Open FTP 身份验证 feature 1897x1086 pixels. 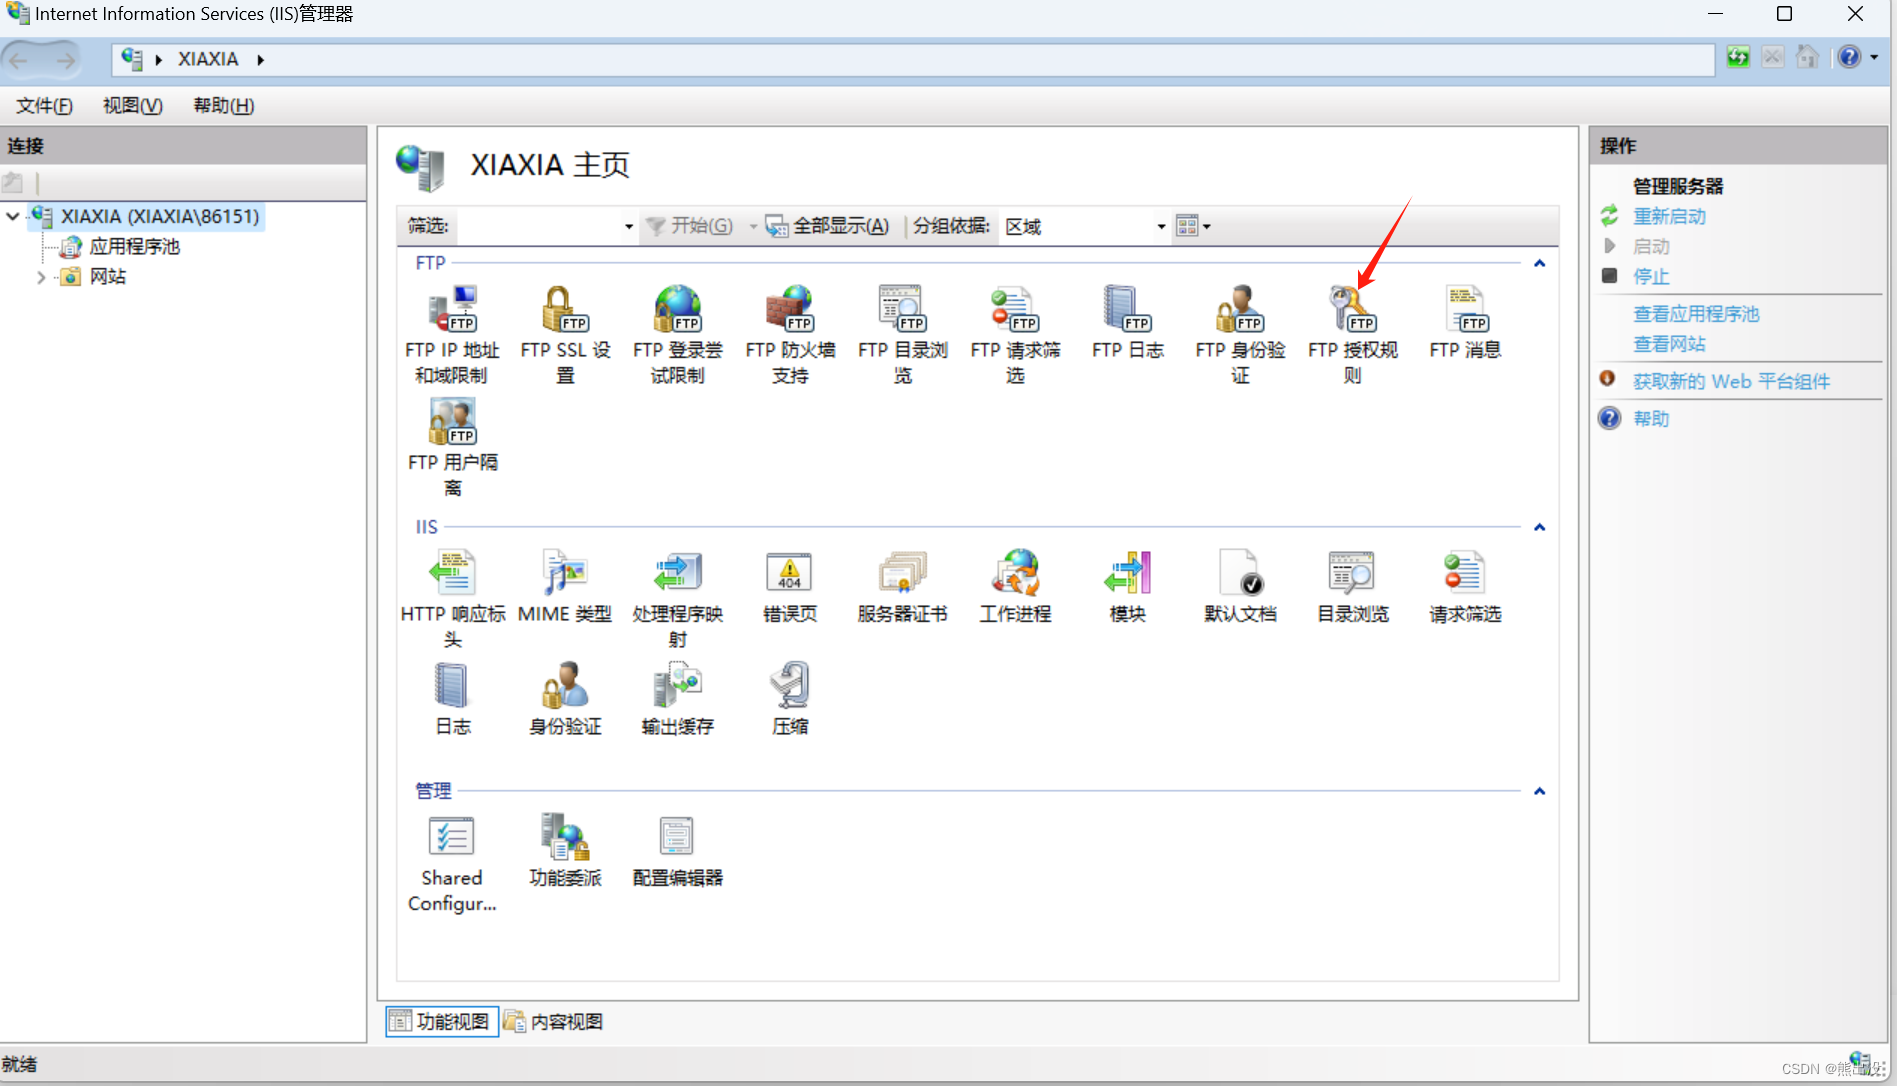1240,334
